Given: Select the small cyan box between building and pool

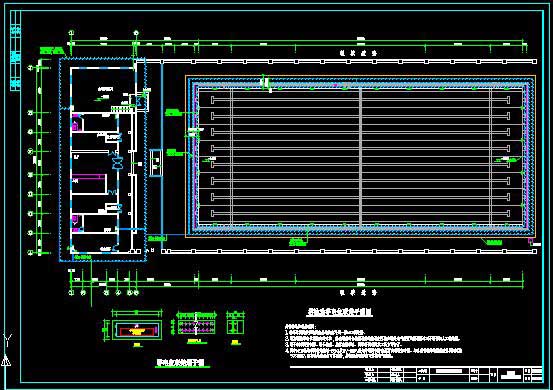Looking at the screenshot, I should coord(156,163).
